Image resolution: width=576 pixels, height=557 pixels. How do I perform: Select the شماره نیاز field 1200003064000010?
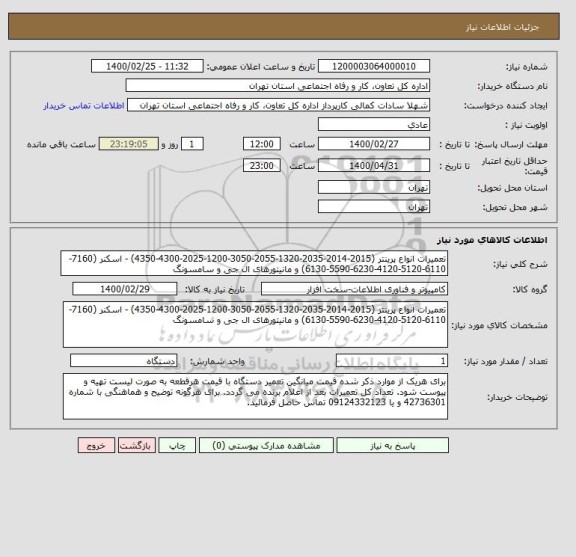click(x=374, y=67)
